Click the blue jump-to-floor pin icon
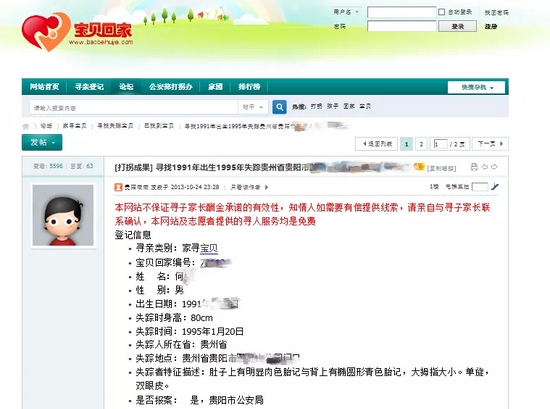The height and width of the screenshot is (409, 550). [x=495, y=187]
